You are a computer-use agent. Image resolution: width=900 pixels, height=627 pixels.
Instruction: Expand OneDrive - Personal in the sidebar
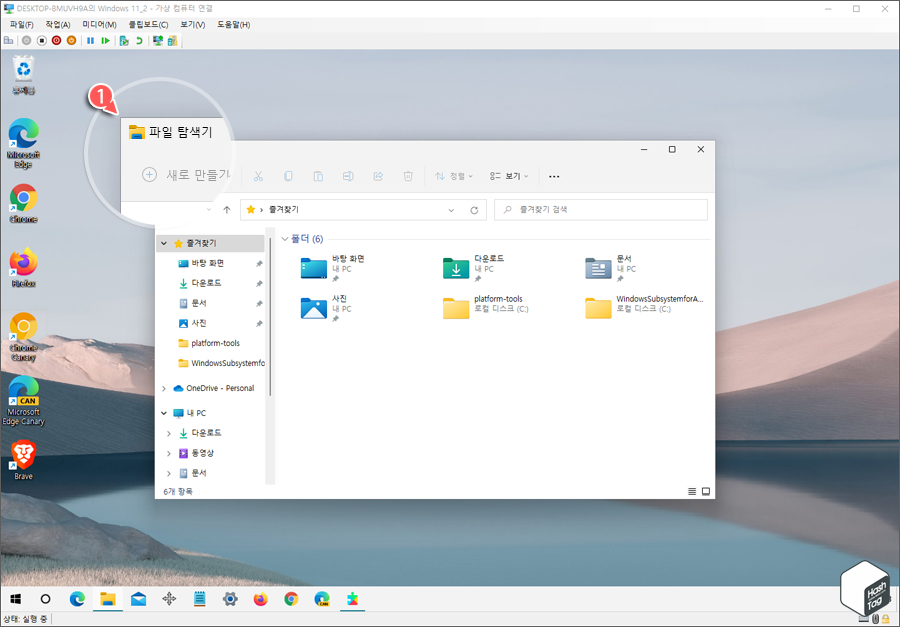tap(166, 387)
